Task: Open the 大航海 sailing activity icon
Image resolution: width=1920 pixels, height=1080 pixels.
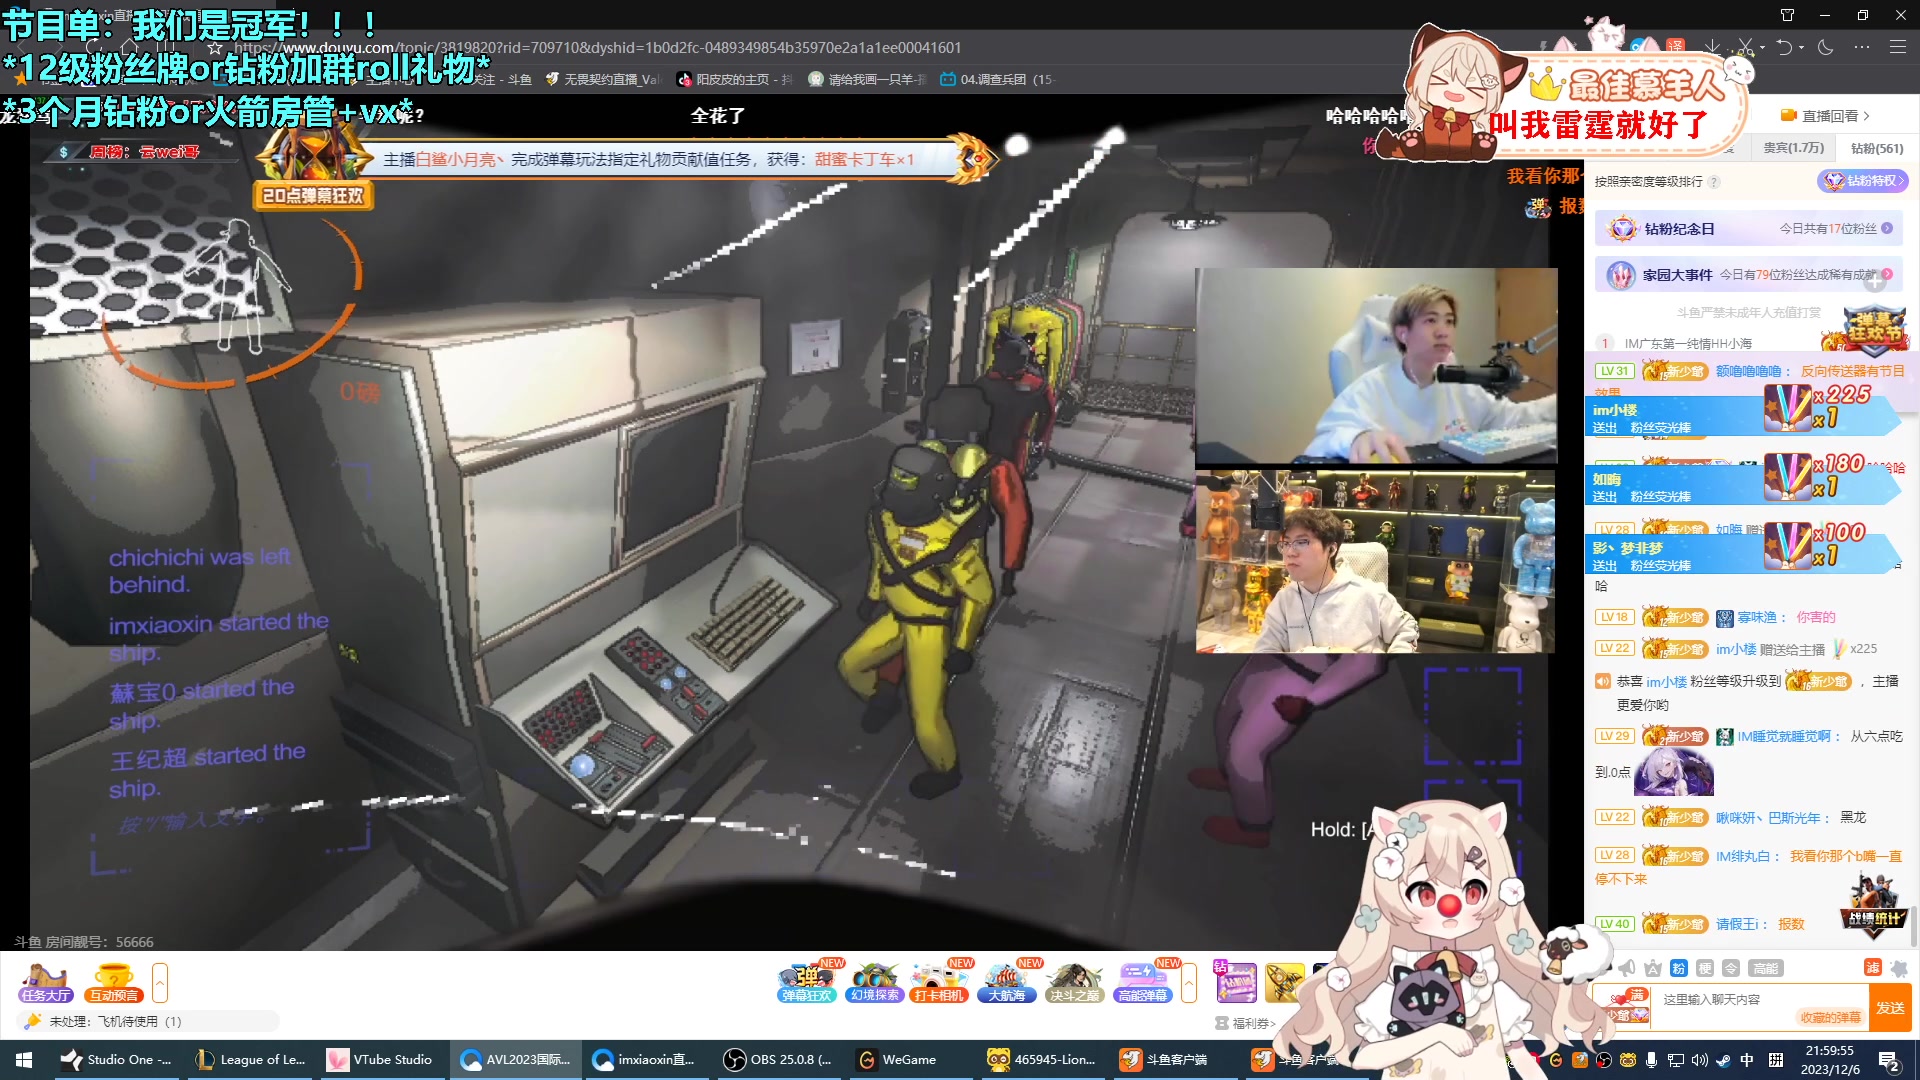Action: point(1006,982)
